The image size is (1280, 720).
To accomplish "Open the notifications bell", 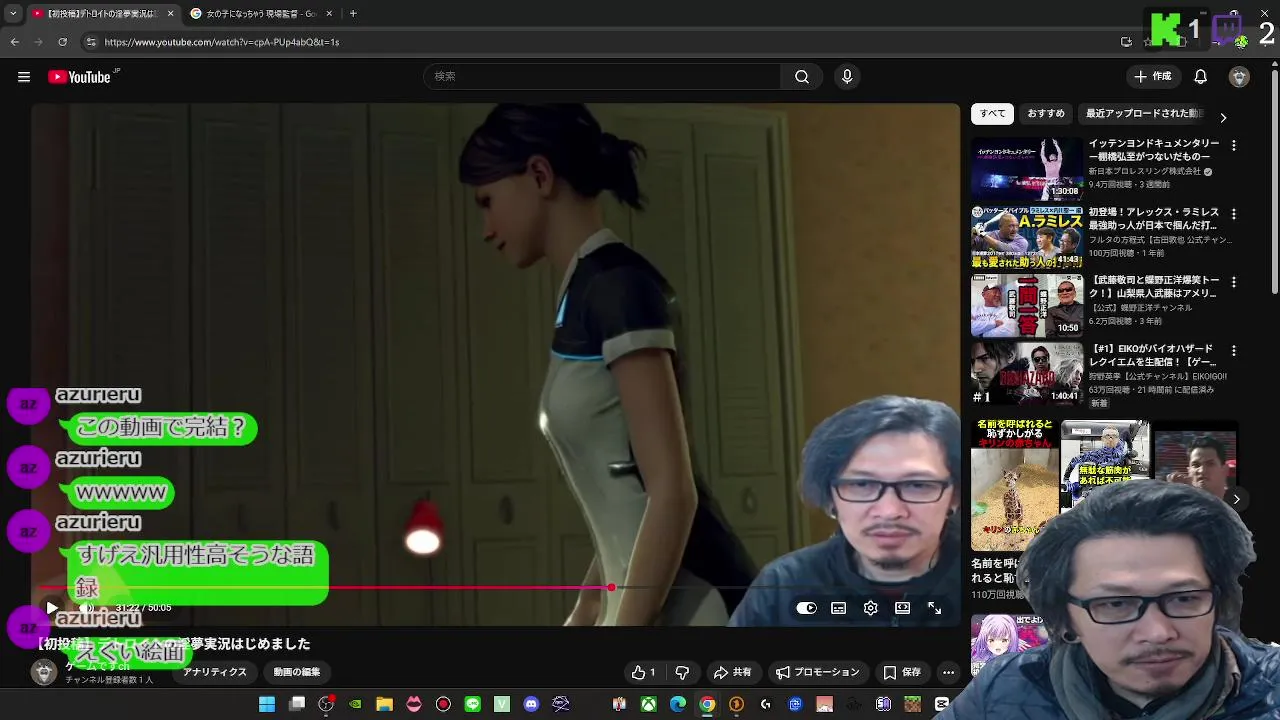I will point(1201,77).
